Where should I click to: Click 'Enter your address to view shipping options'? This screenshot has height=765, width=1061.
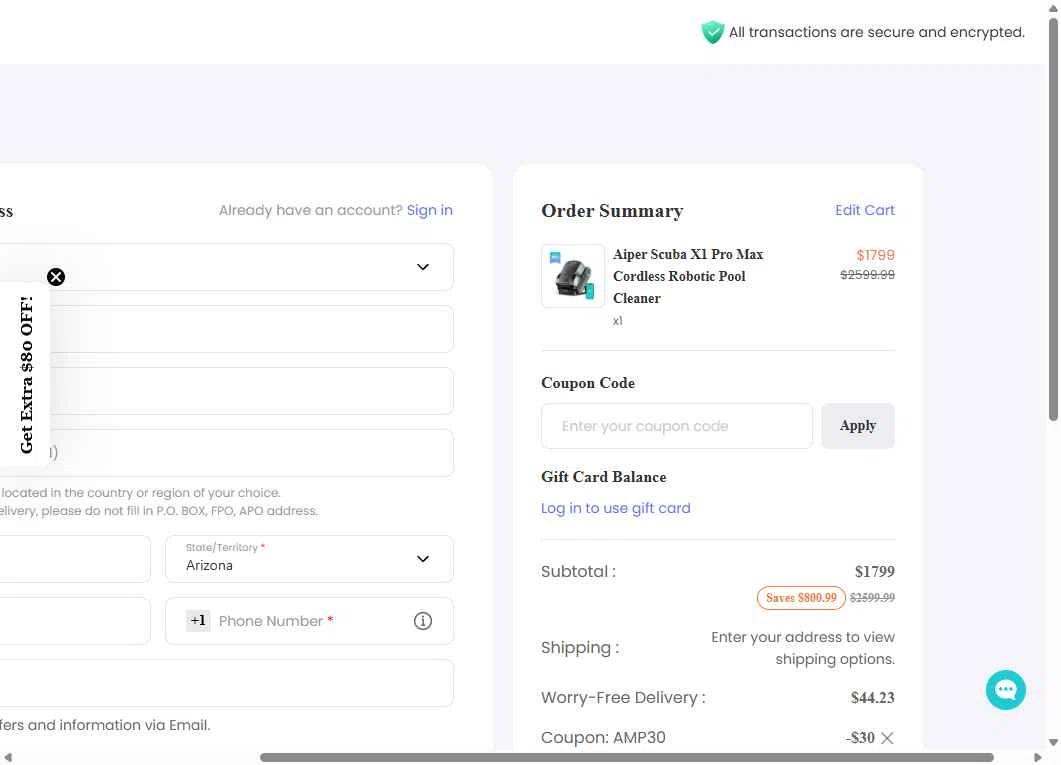(803, 648)
